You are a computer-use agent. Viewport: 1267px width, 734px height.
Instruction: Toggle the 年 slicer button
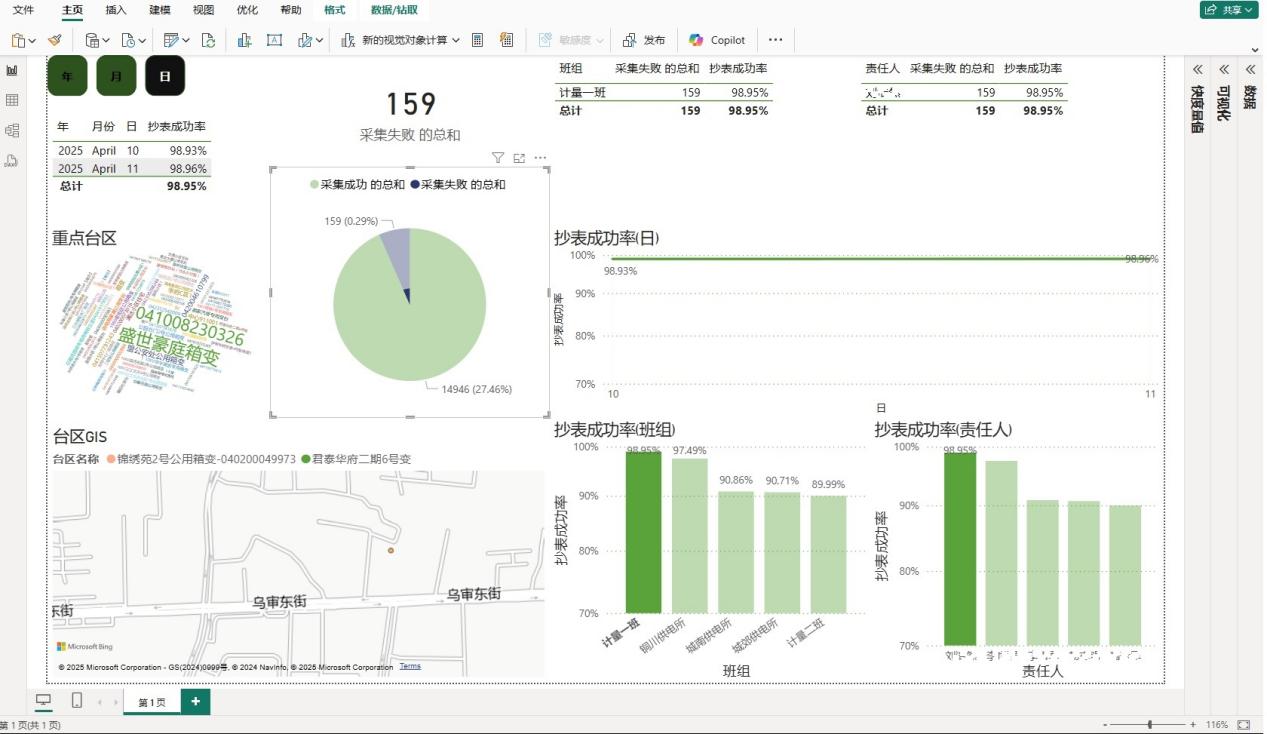pos(67,76)
